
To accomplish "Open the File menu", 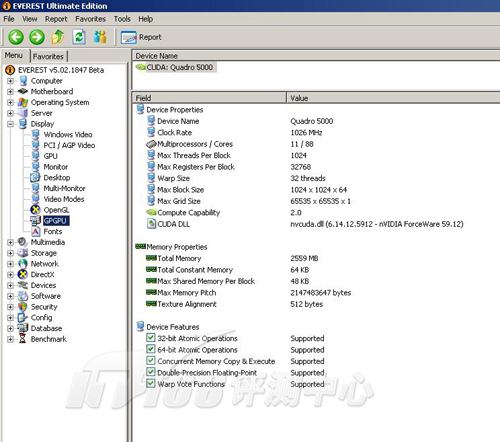I will point(9,19).
